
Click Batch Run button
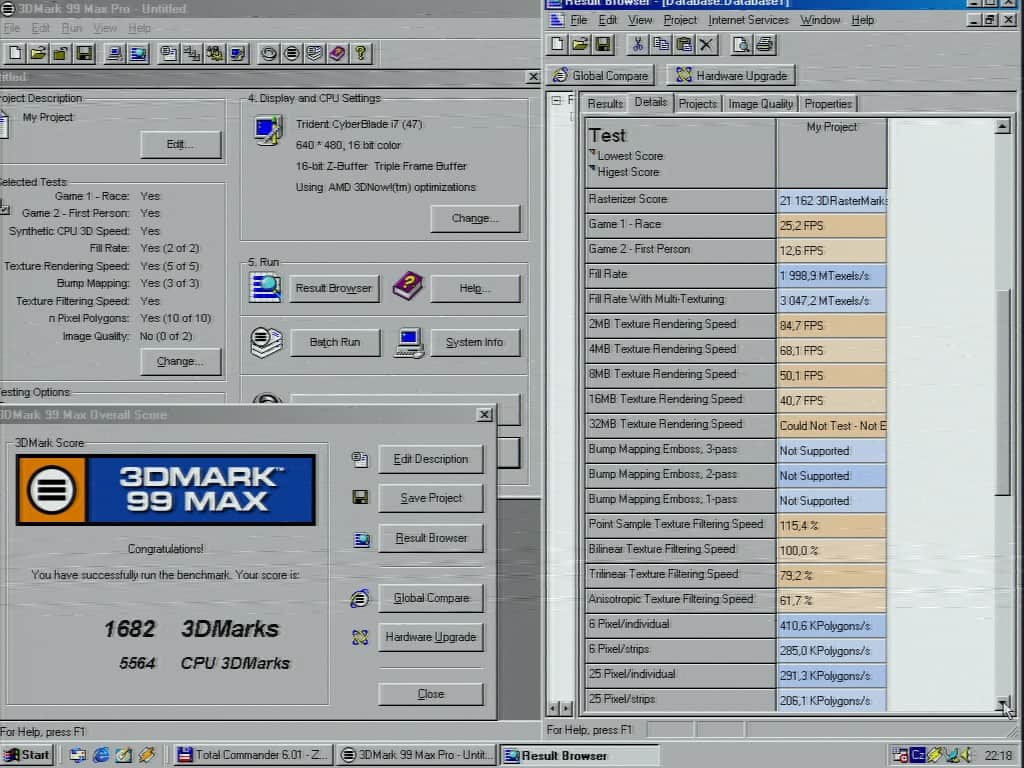[335, 342]
